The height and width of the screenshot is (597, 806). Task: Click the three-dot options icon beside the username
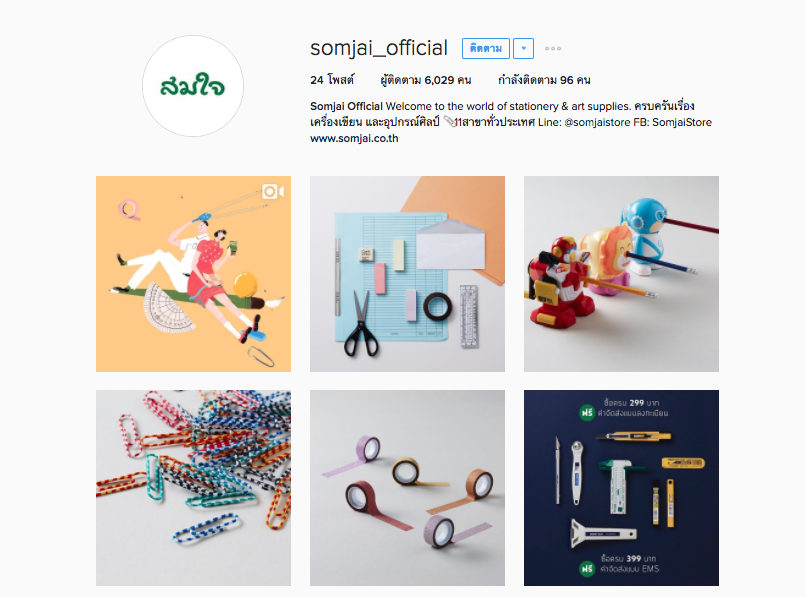[553, 48]
